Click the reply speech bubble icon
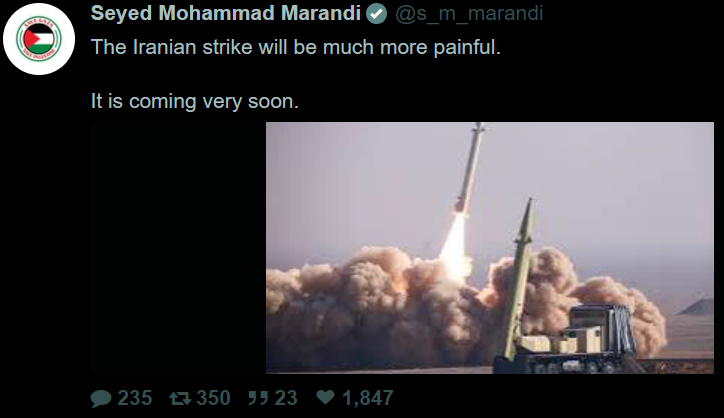 pyautogui.click(x=101, y=398)
